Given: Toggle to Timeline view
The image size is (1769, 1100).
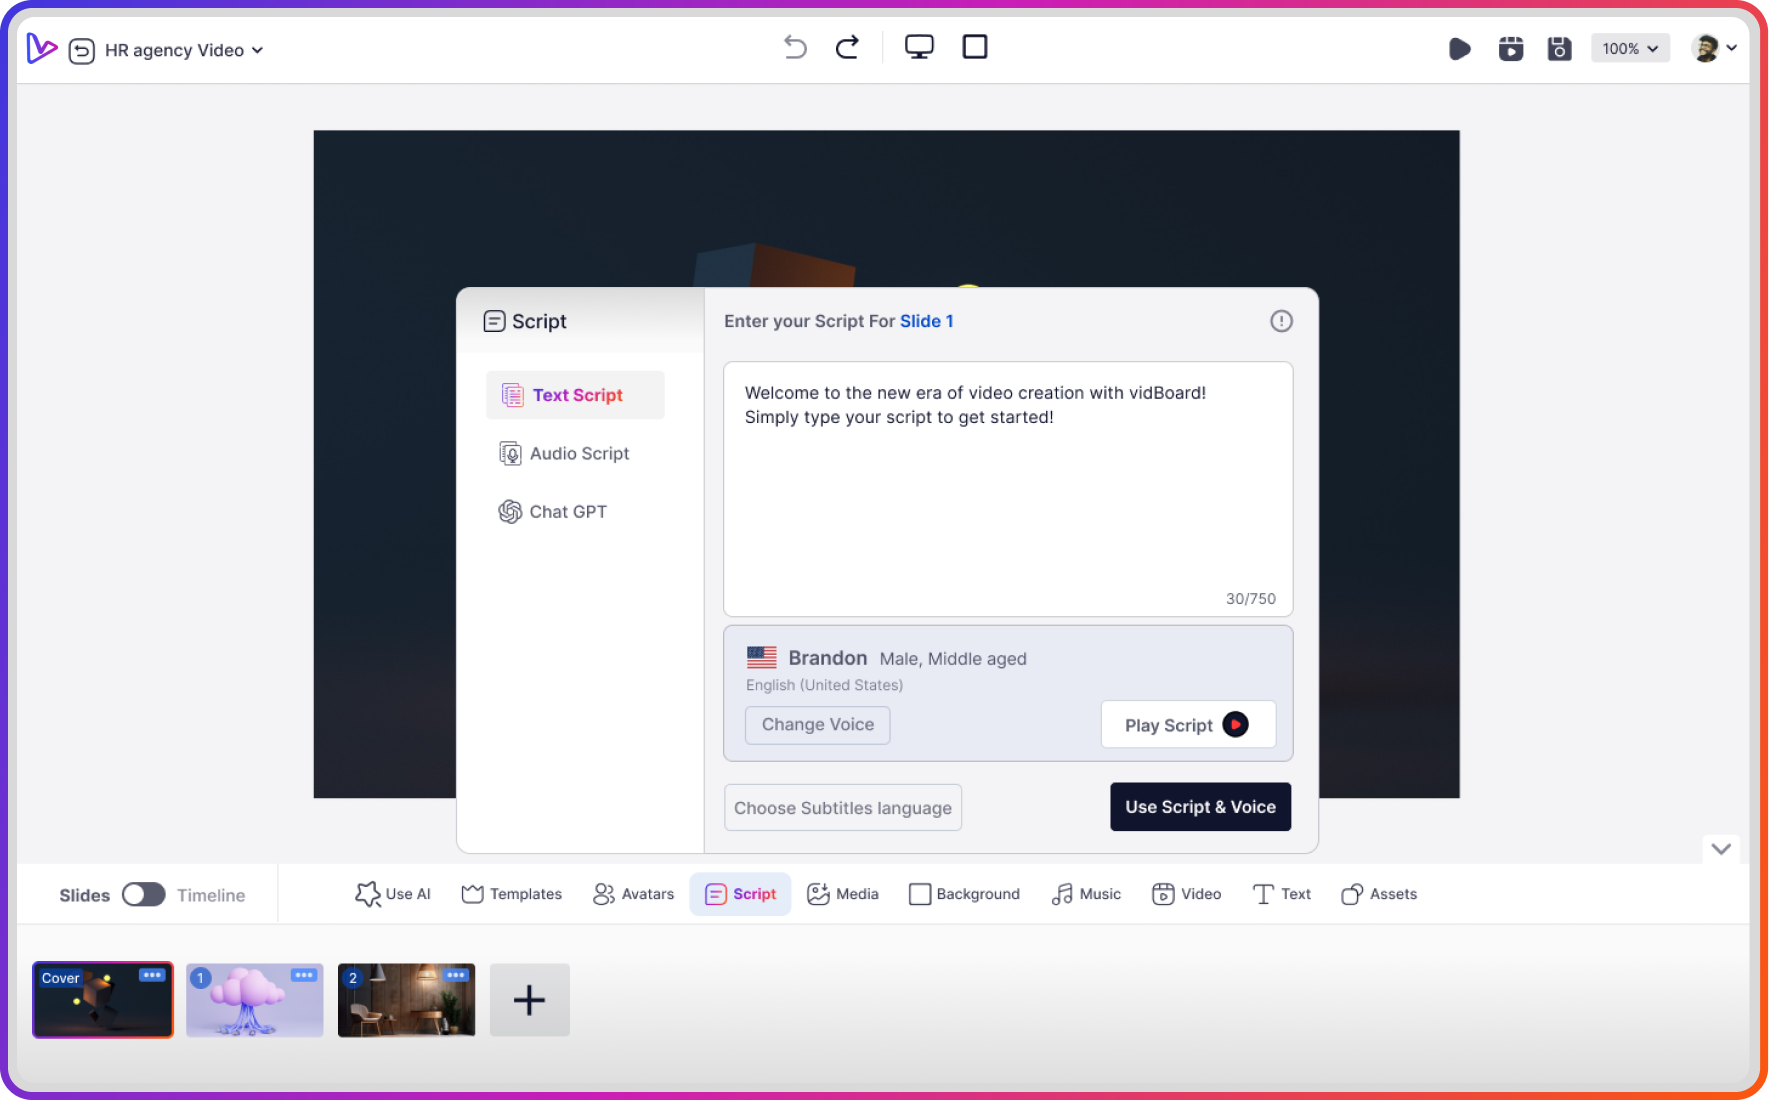Looking at the screenshot, I should tap(143, 894).
